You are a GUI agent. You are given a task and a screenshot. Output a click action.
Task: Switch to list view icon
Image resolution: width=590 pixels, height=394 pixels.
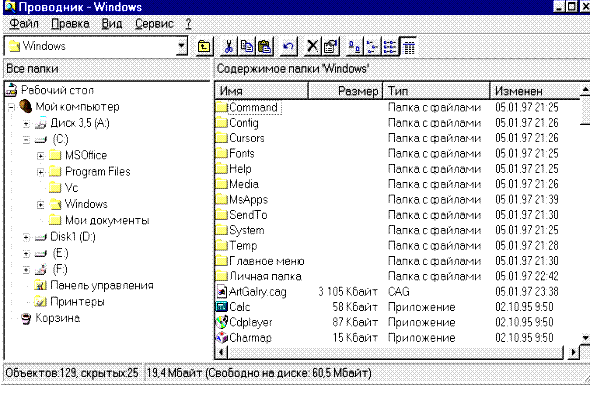coord(390,47)
